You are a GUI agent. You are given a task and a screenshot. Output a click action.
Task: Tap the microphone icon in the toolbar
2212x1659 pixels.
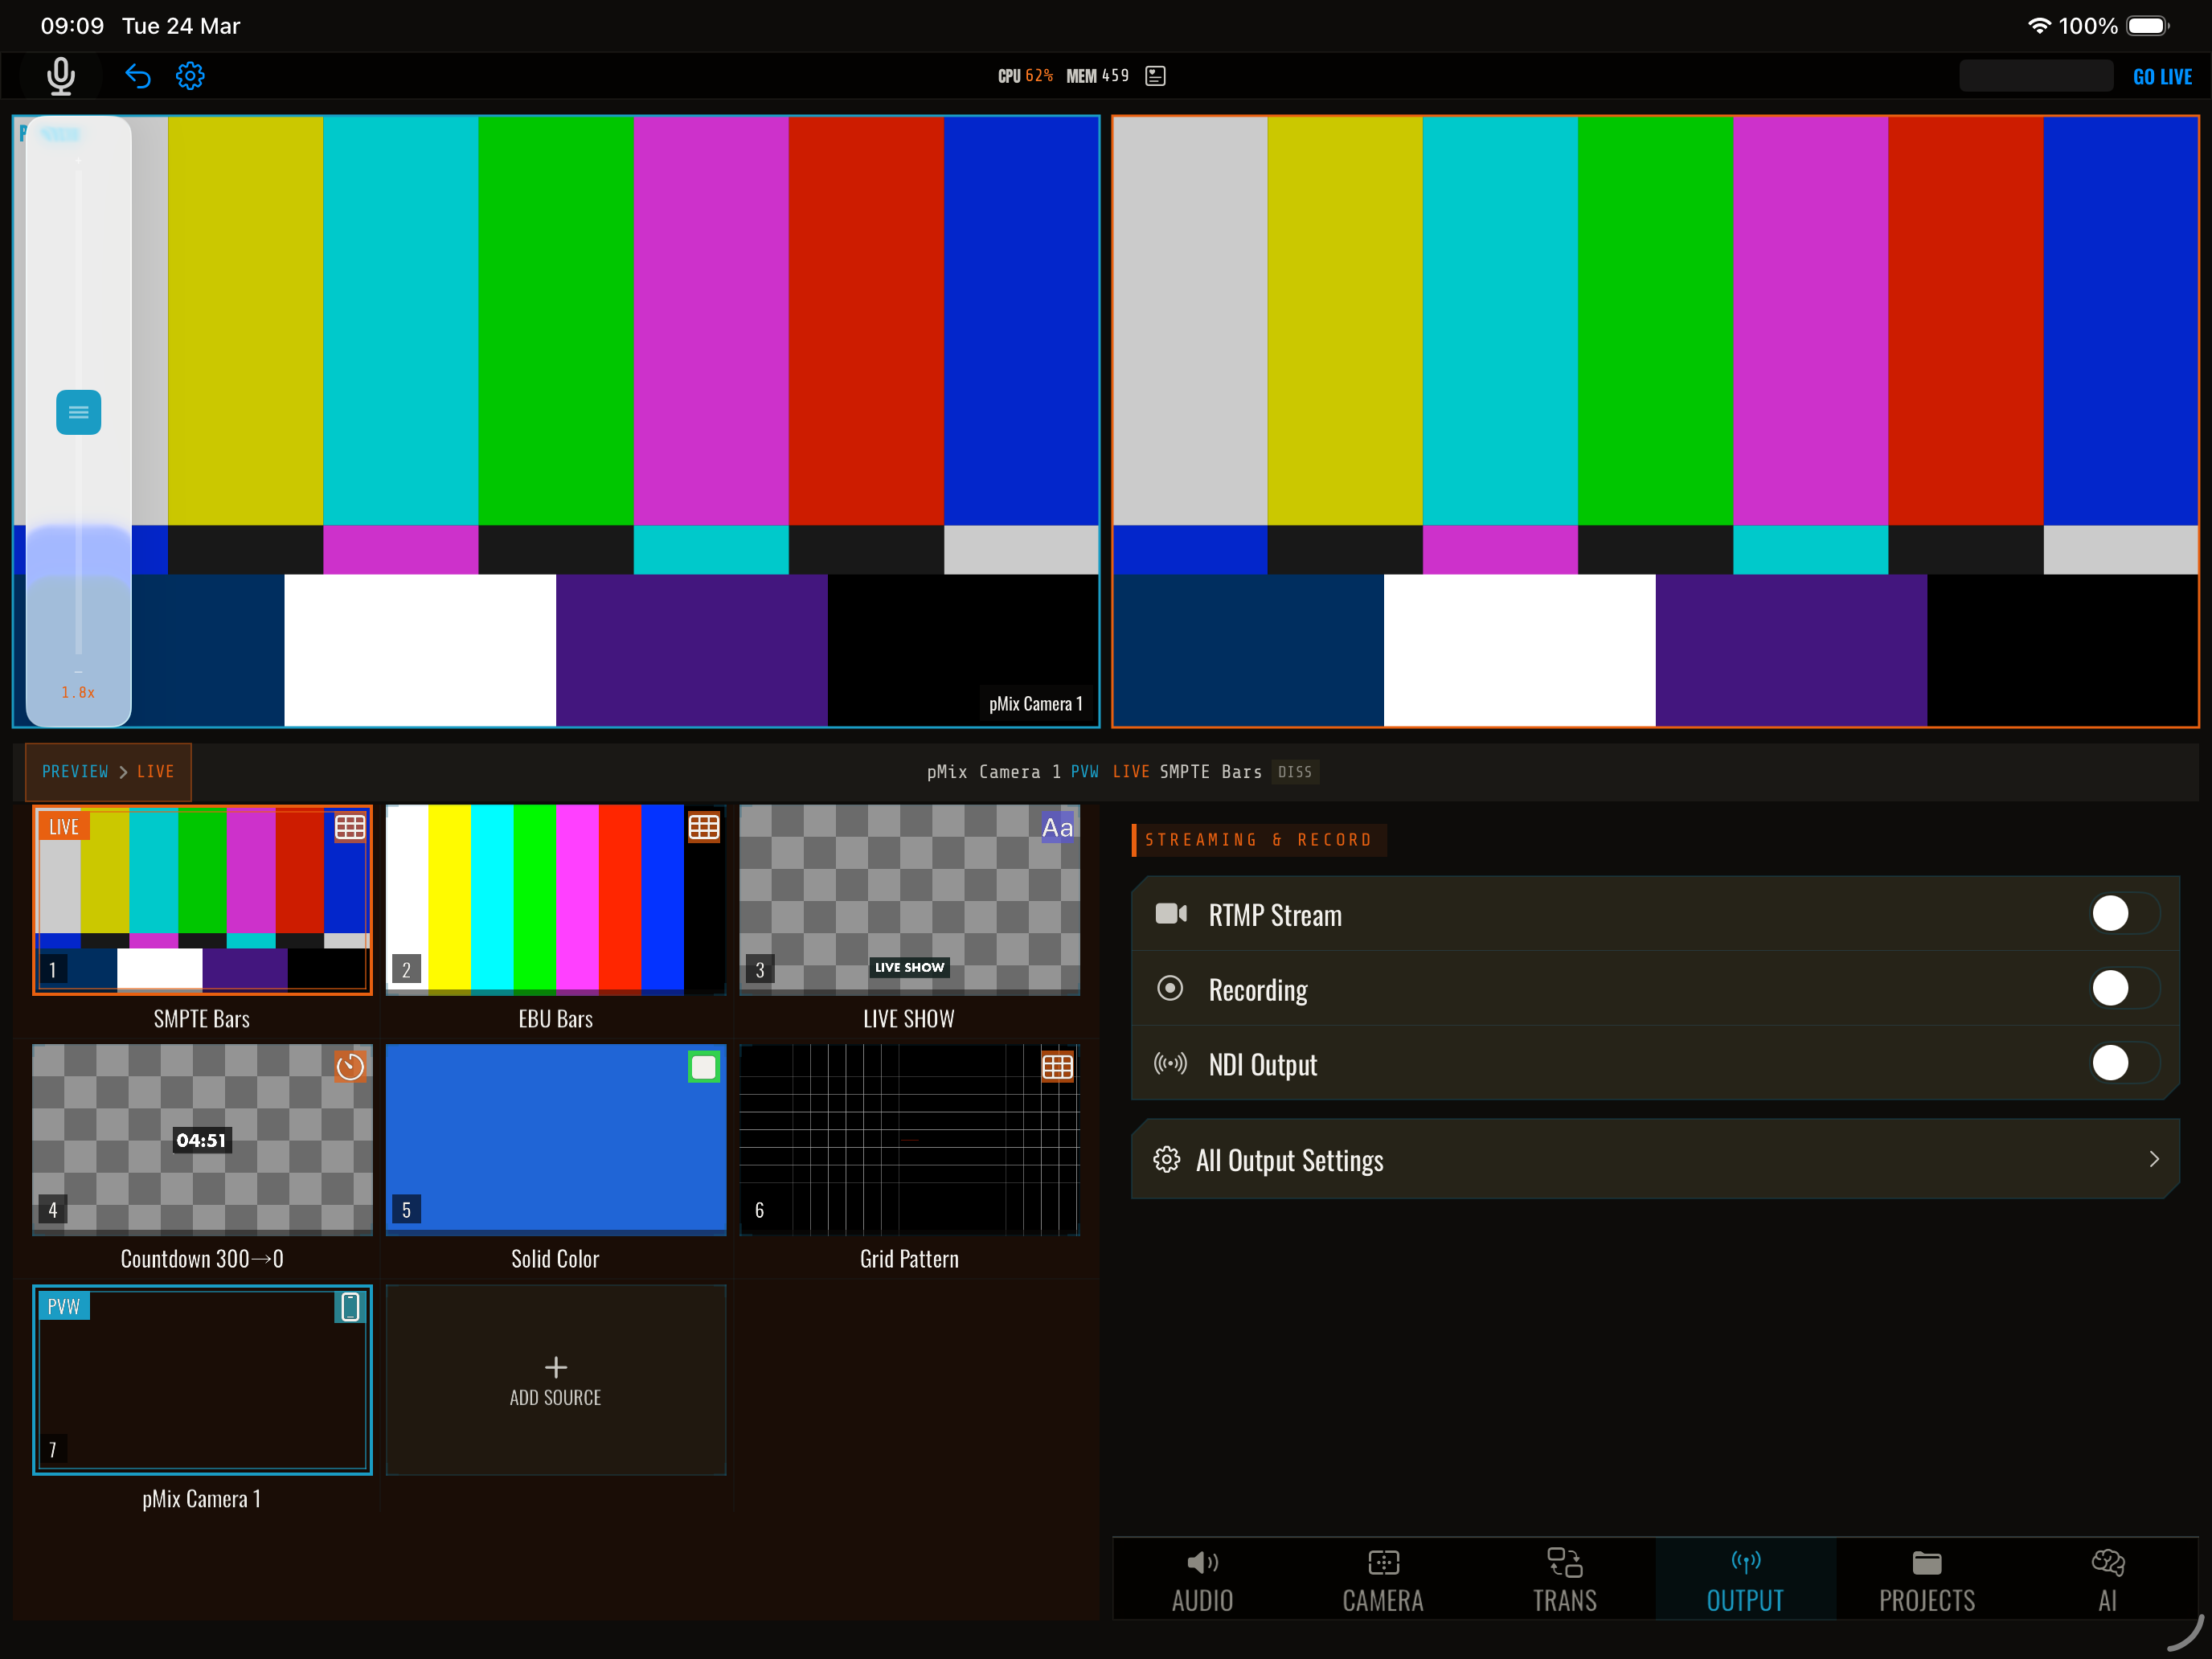(x=60, y=76)
